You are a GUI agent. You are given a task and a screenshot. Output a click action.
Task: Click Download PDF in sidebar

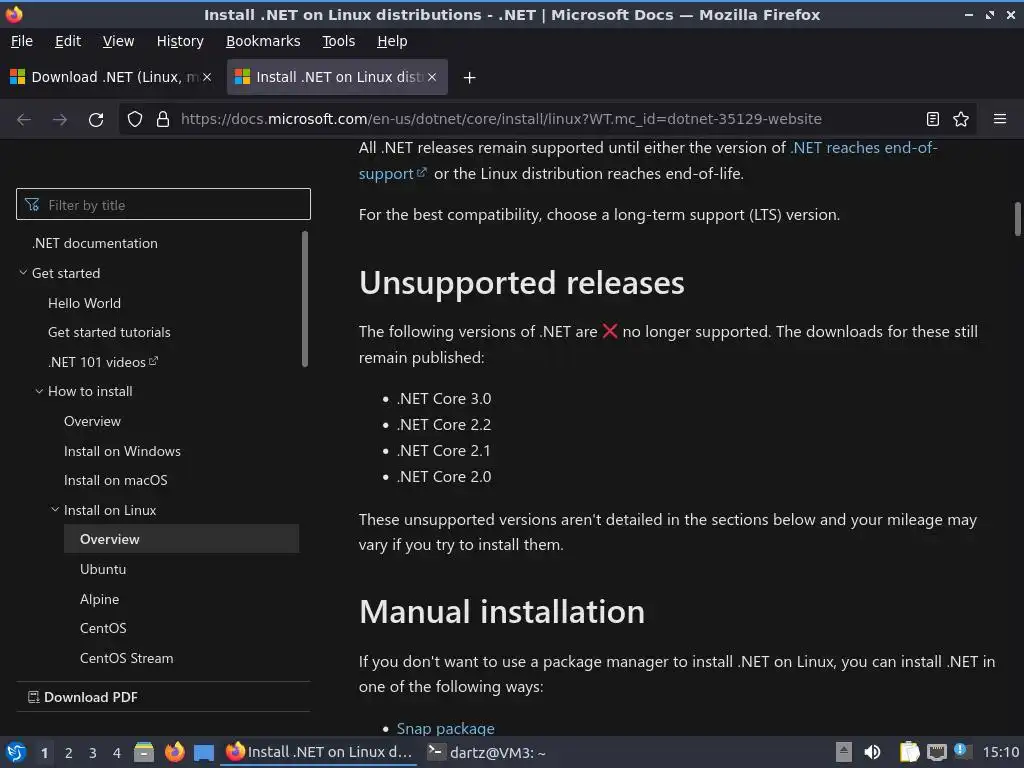(83, 697)
